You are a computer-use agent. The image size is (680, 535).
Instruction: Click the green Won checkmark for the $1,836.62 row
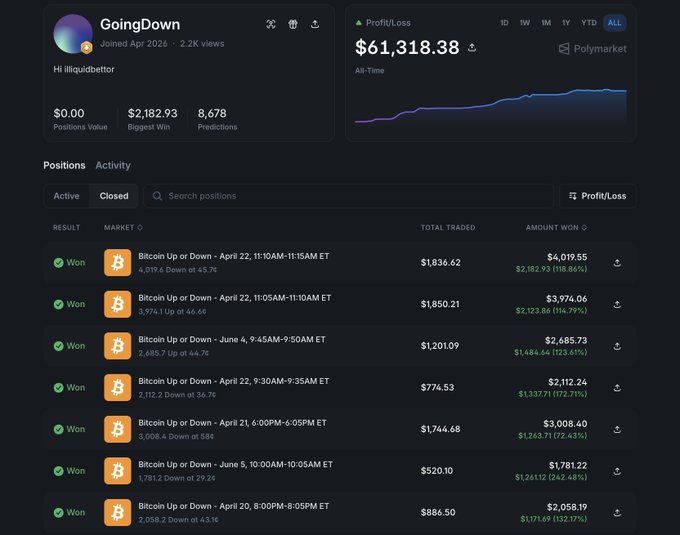59,263
